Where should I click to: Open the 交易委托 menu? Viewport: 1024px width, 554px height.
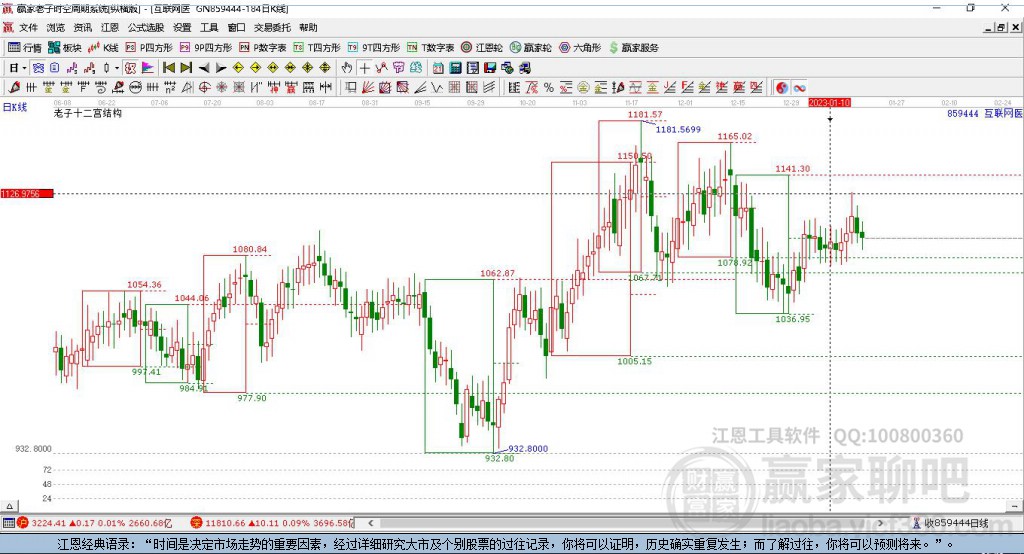coord(272,27)
